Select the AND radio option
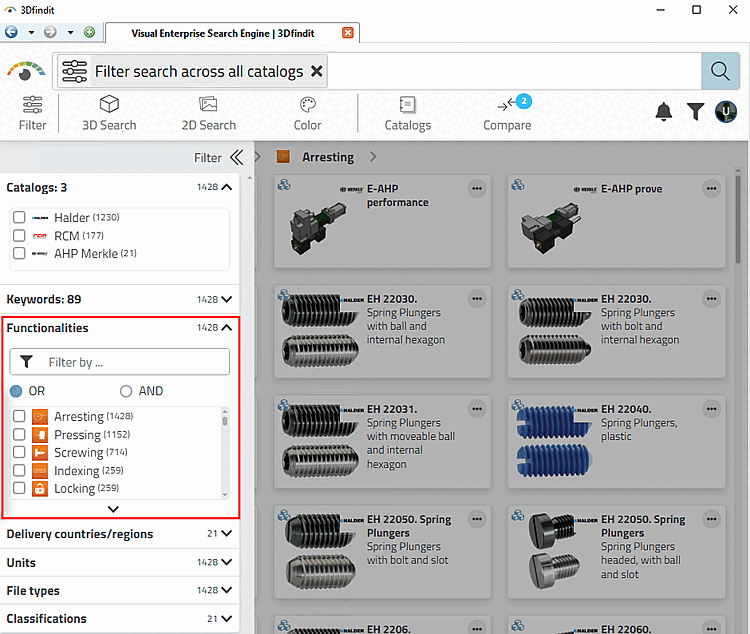This screenshot has height=634, width=750. (x=126, y=391)
